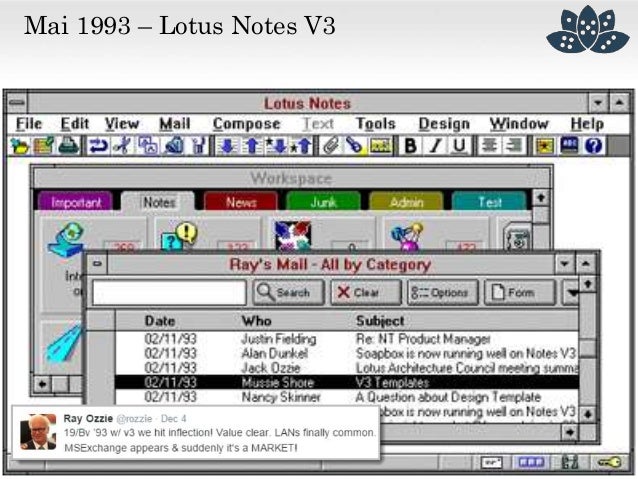Click the starred up arrow previous-unread icon
Image resolution: width=638 pixels, height=479 pixels.
pyautogui.click(x=301, y=146)
